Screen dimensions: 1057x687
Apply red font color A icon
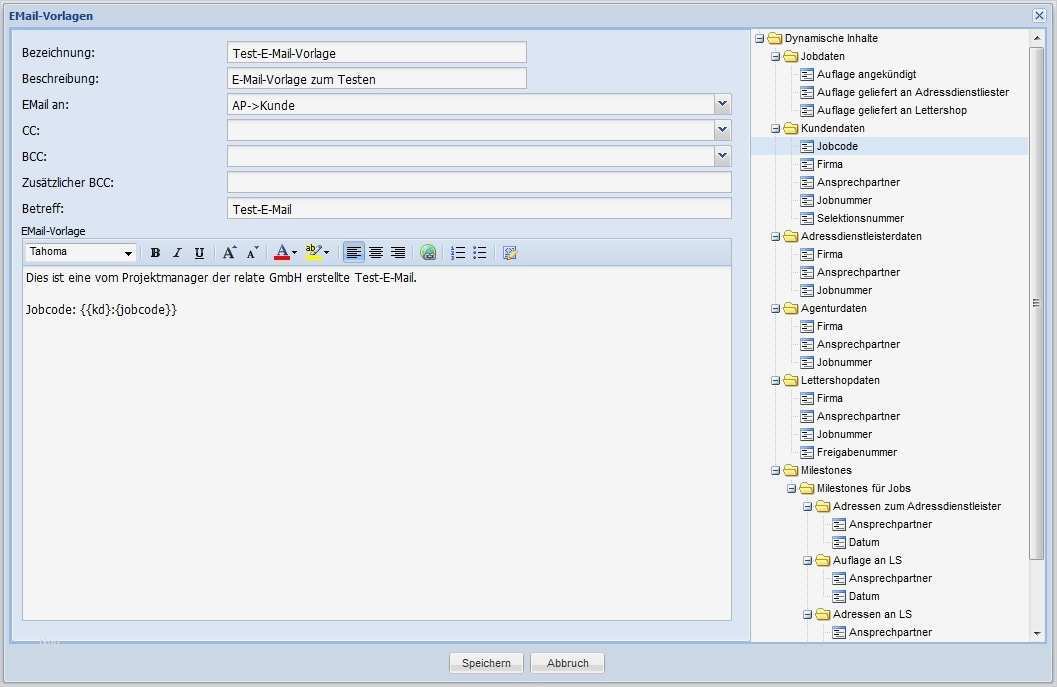(x=282, y=253)
